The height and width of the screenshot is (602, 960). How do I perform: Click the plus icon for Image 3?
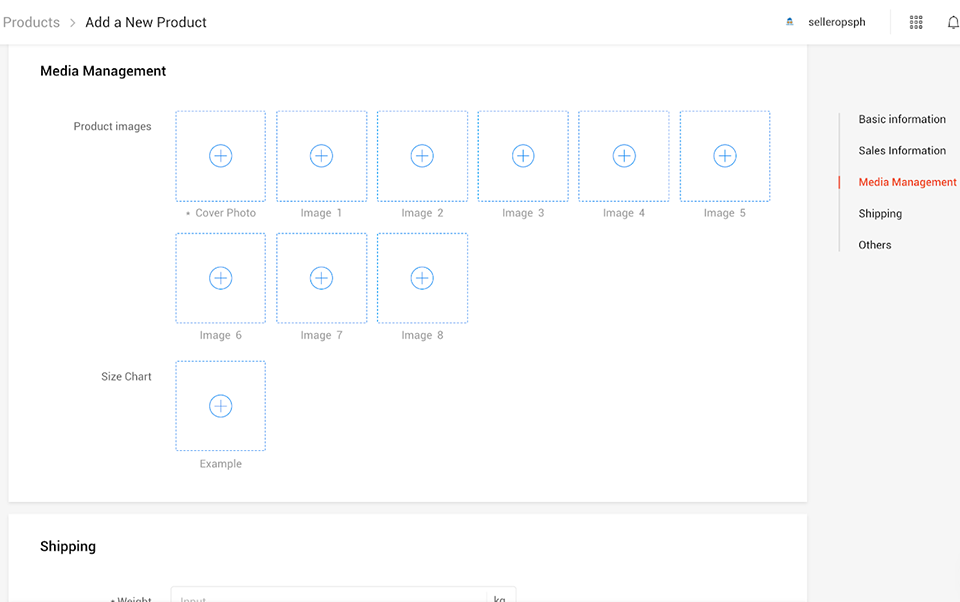pos(523,156)
